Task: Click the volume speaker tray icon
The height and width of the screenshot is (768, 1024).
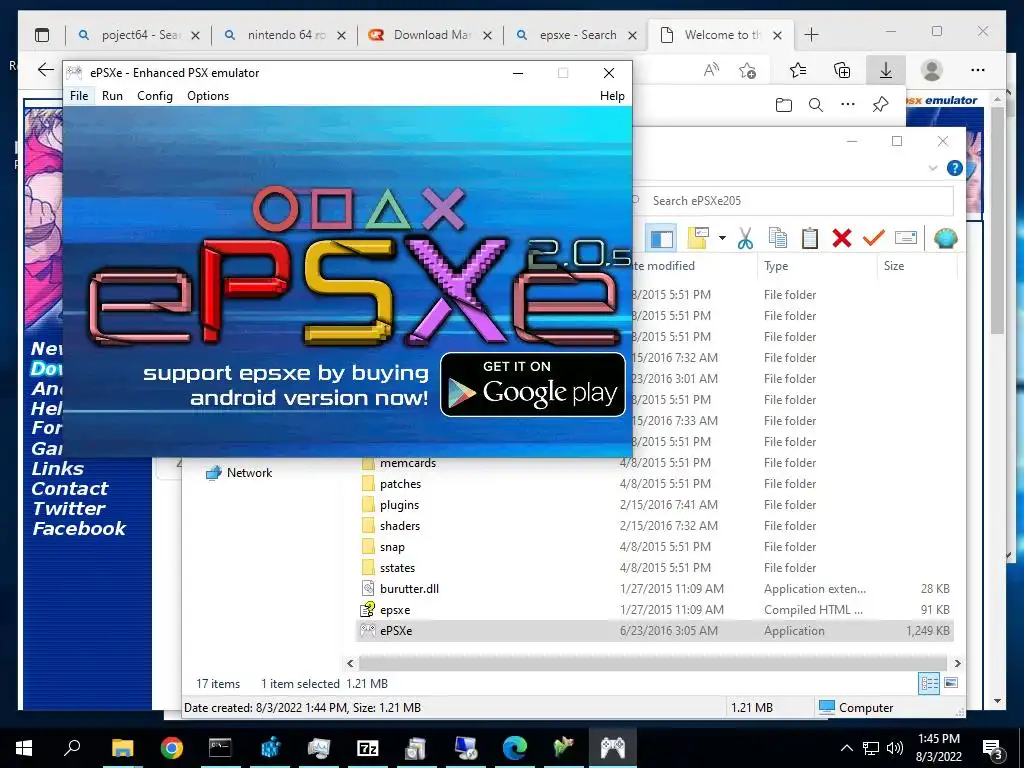Action: (895, 748)
